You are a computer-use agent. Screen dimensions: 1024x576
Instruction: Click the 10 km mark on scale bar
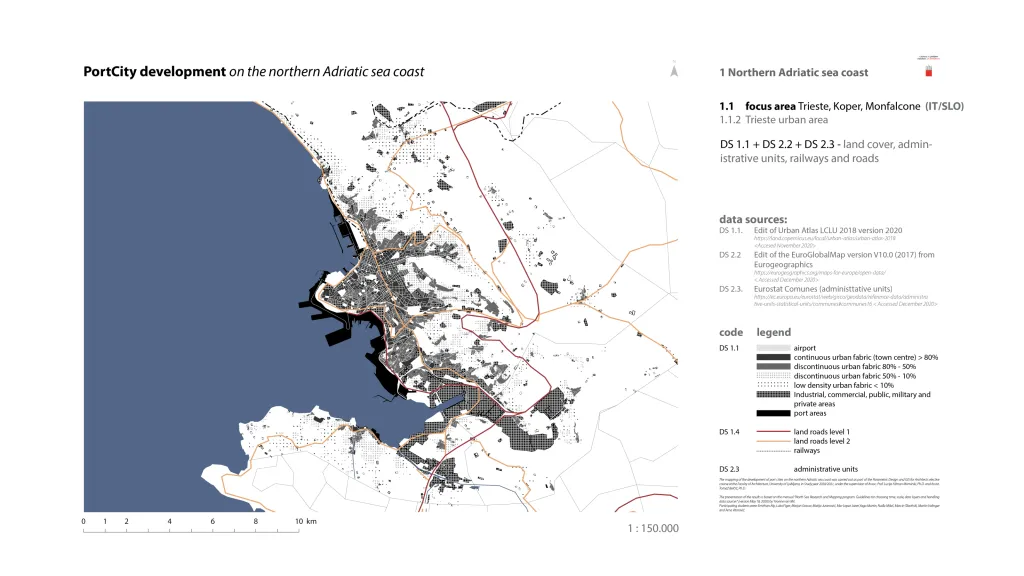click(298, 523)
